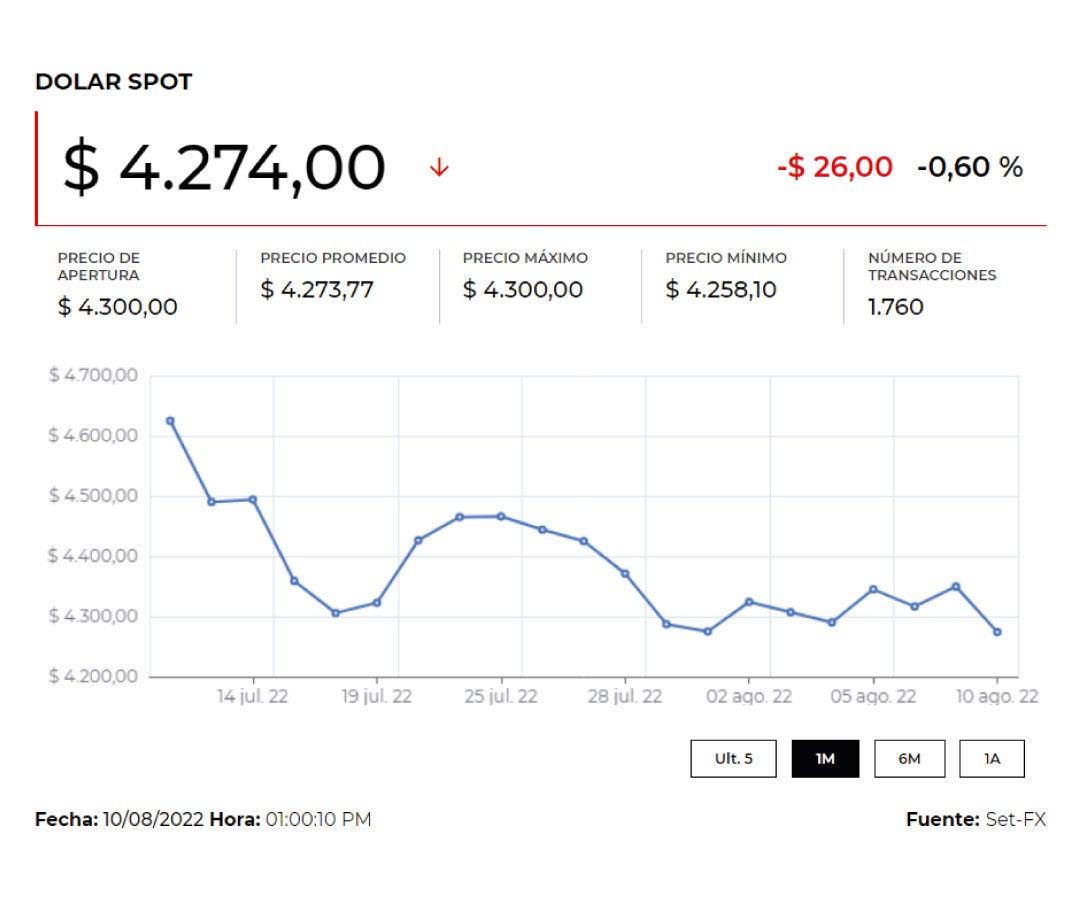Click data point above 14 jul. 22

coord(253,499)
